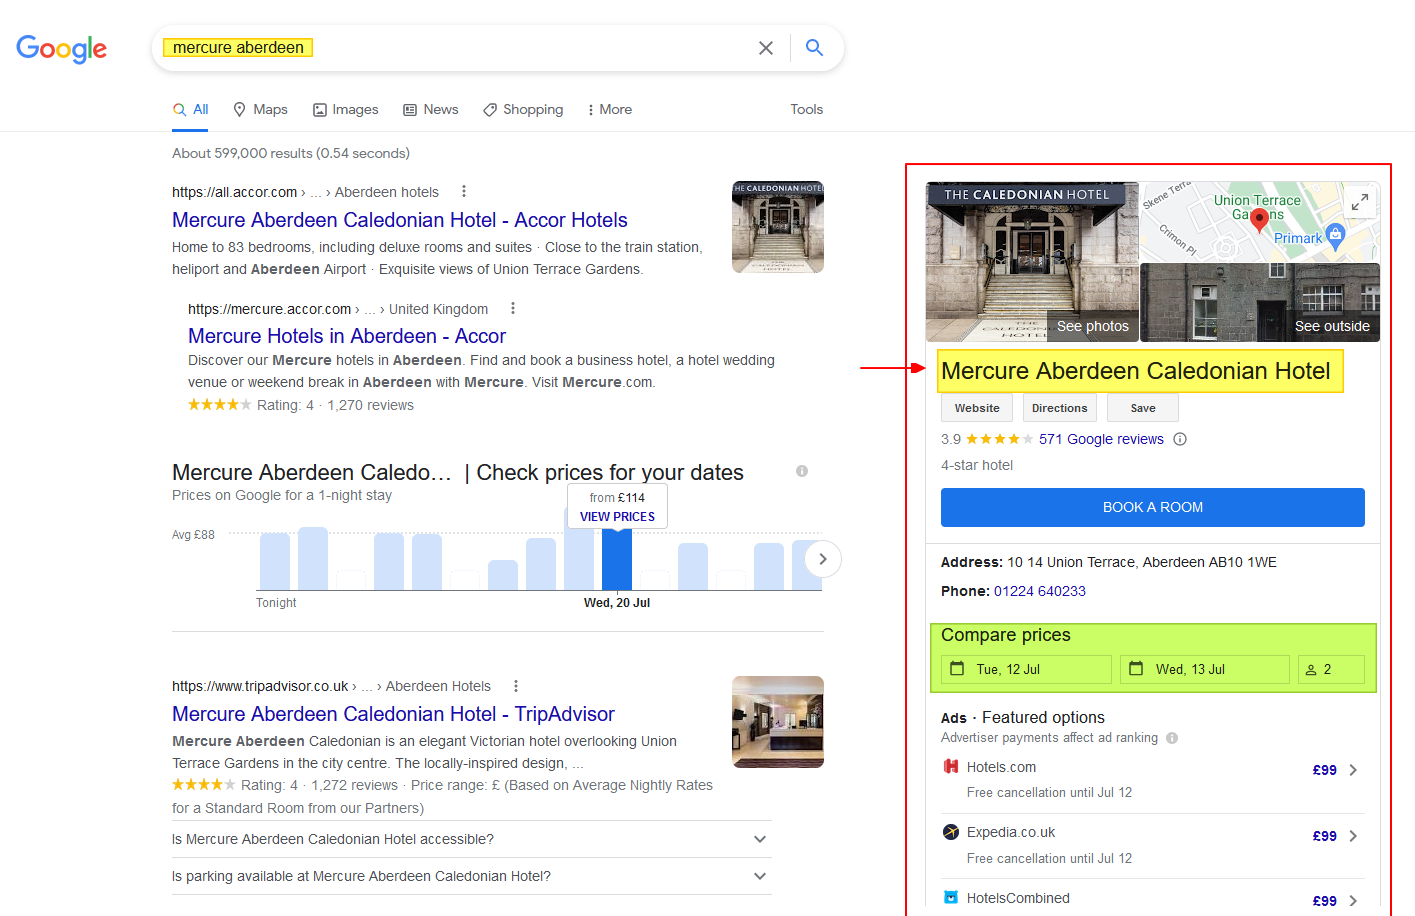The width and height of the screenshot is (1415, 916).
Task: Open the guests selector showing 2
Action: click(1331, 669)
